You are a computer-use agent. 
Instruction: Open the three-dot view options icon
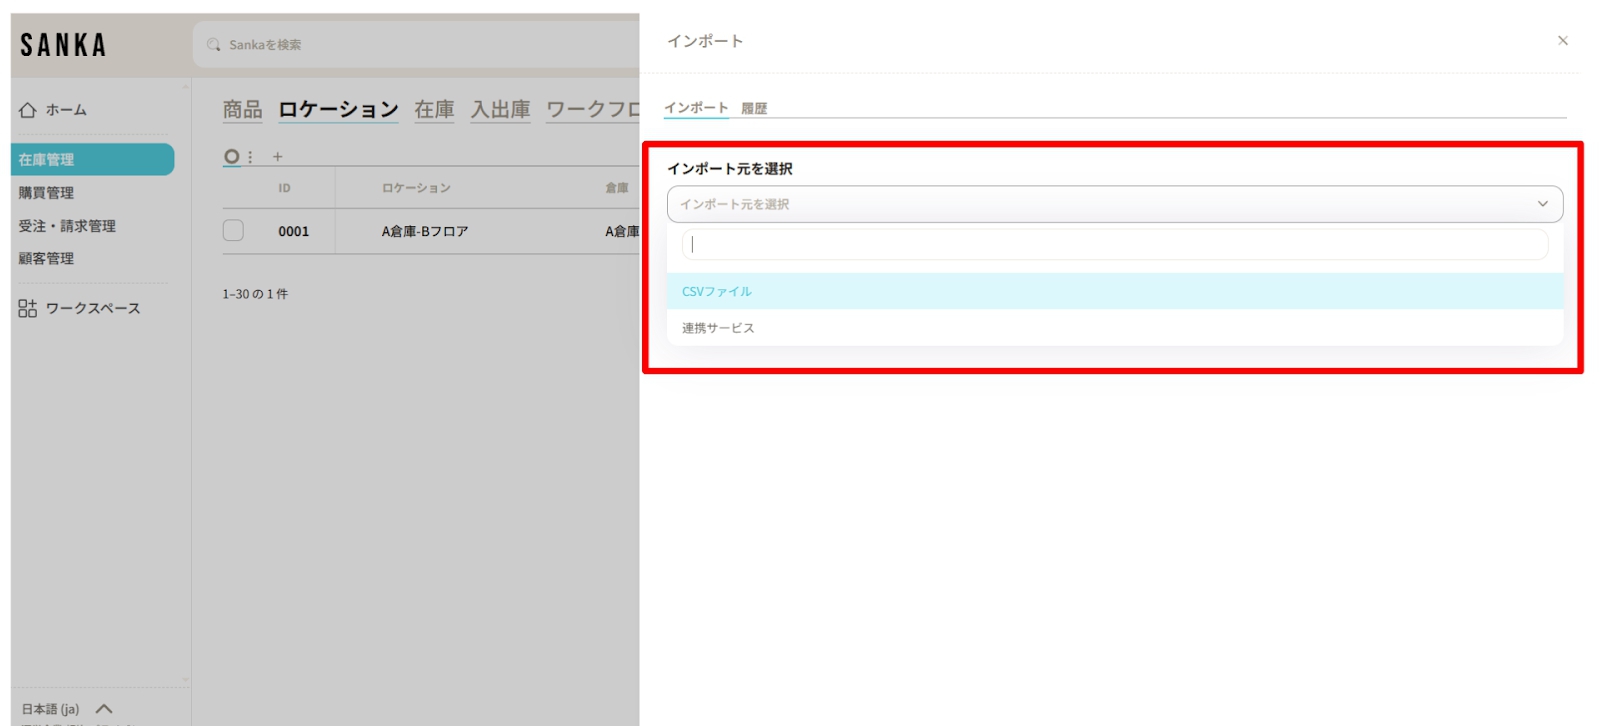pos(250,157)
